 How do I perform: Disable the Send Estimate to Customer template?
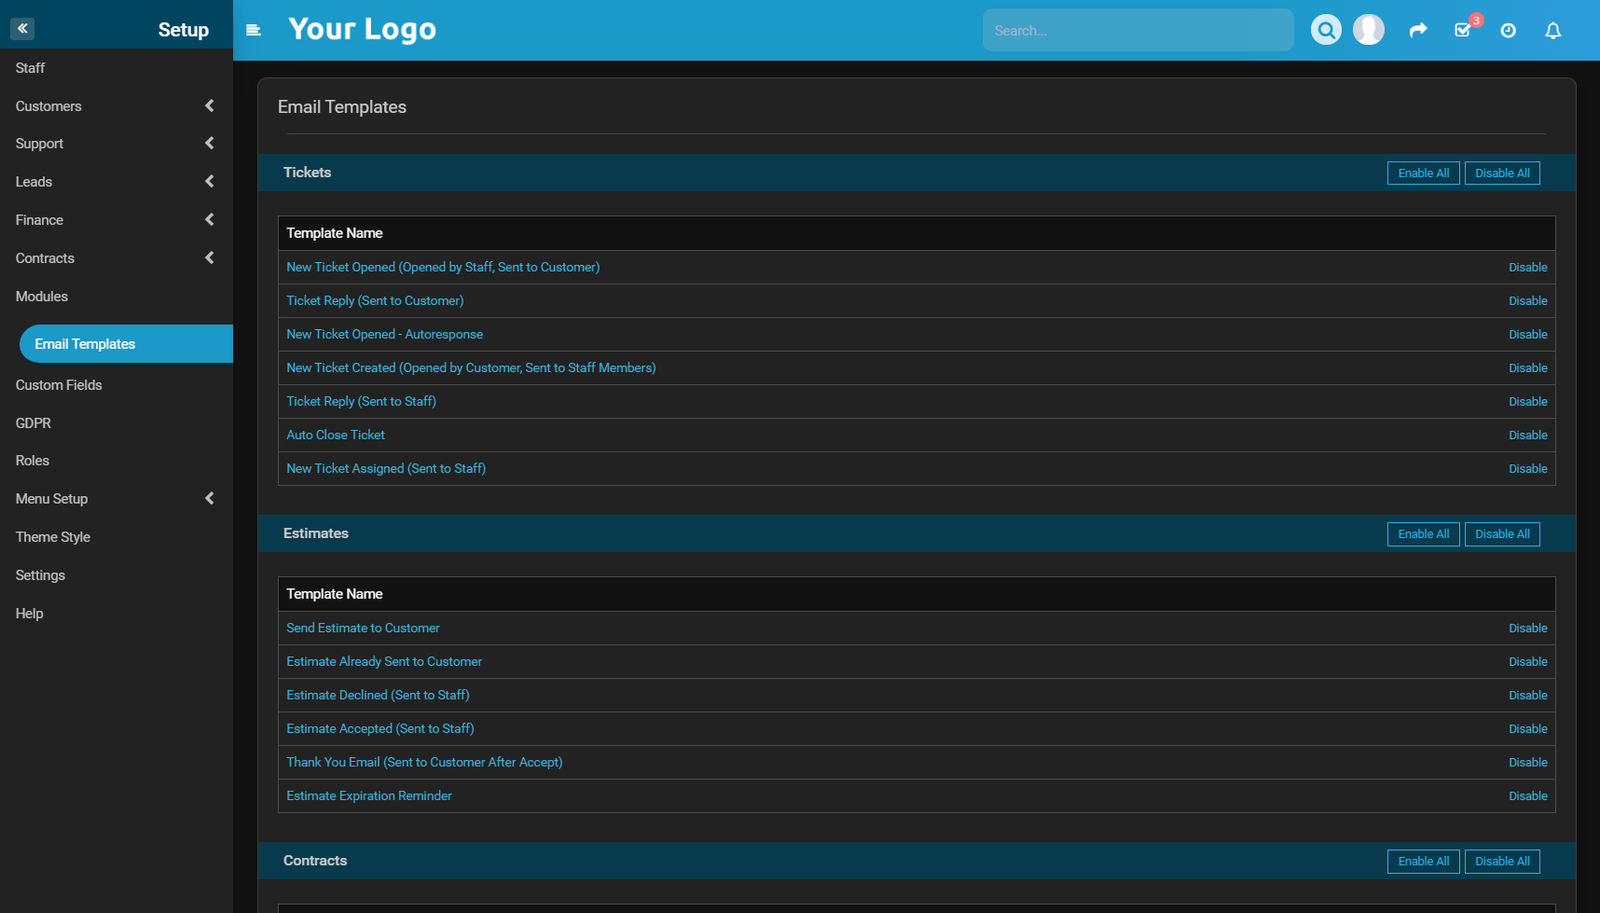click(1527, 627)
